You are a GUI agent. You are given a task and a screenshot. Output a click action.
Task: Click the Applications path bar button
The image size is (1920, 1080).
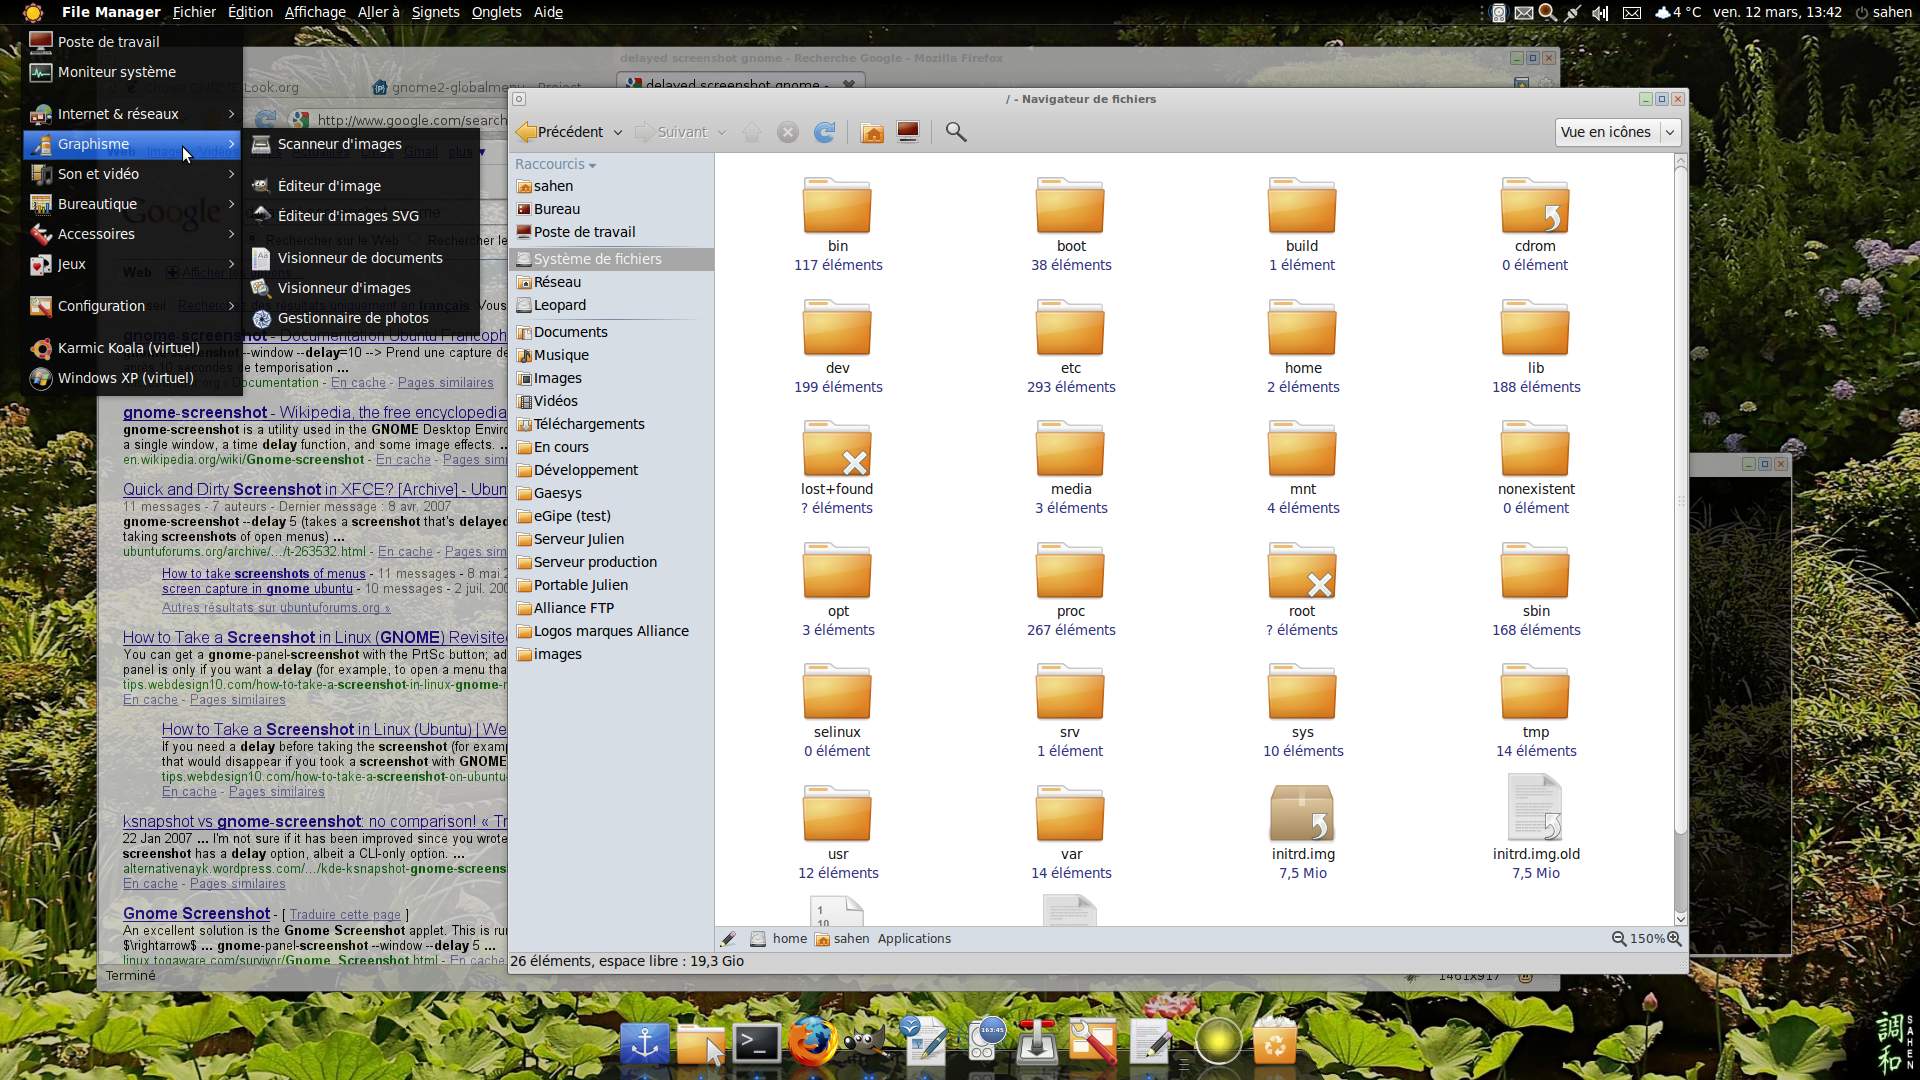(914, 939)
